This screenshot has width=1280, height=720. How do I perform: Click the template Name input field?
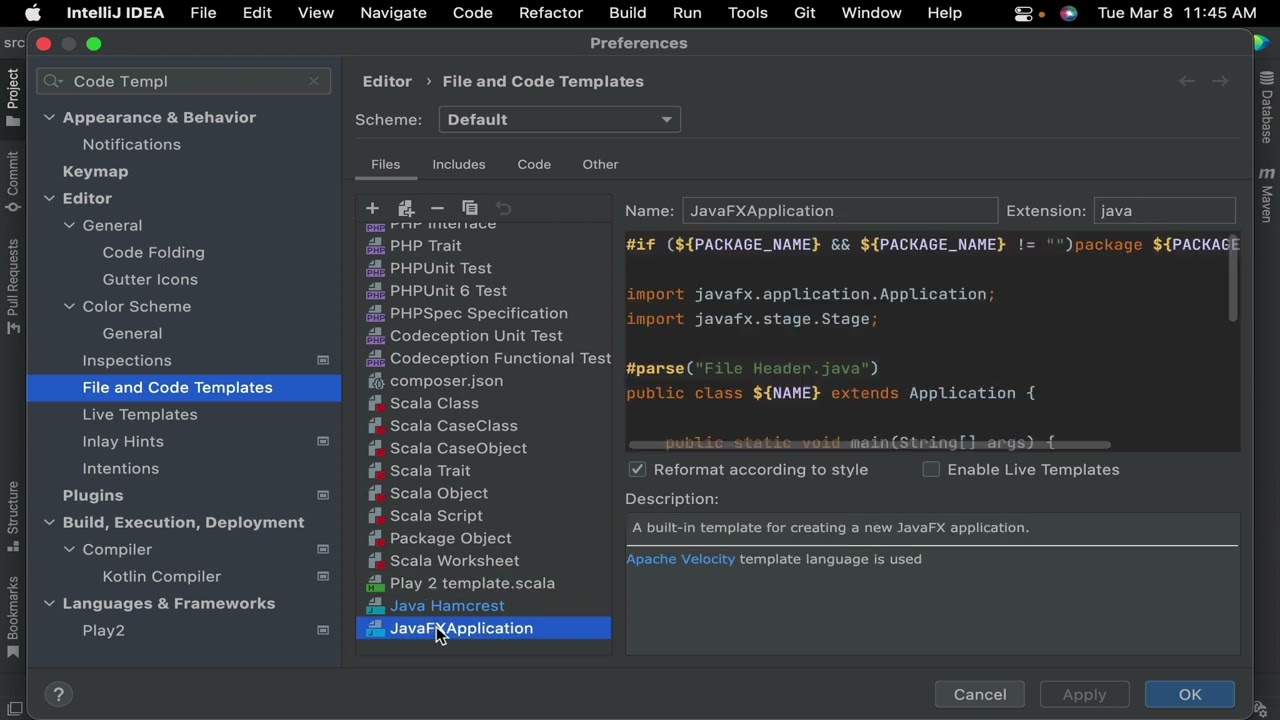(x=840, y=211)
